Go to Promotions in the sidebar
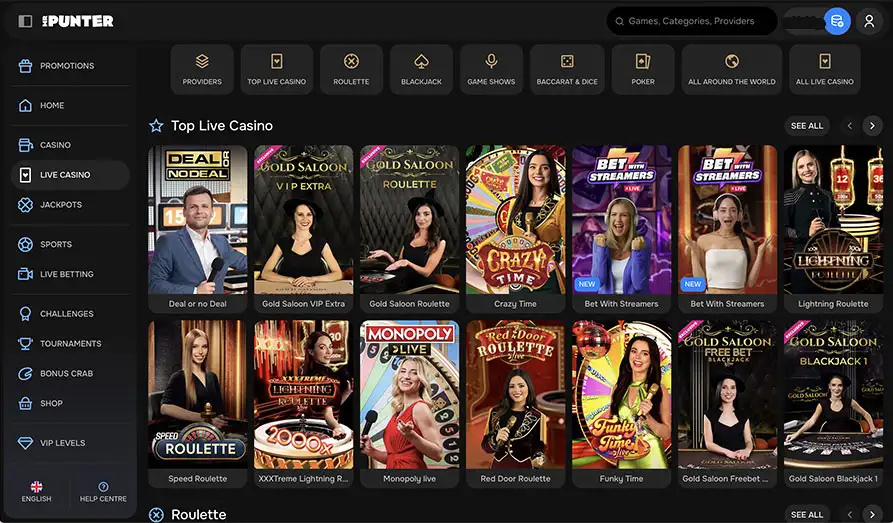The image size is (893, 523). (x=67, y=66)
